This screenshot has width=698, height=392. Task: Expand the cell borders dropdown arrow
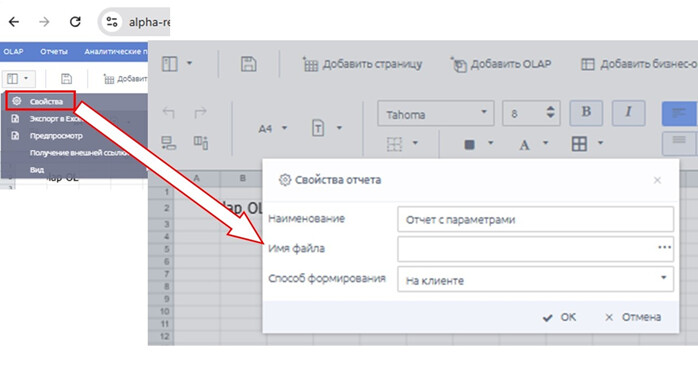coord(415,143)
